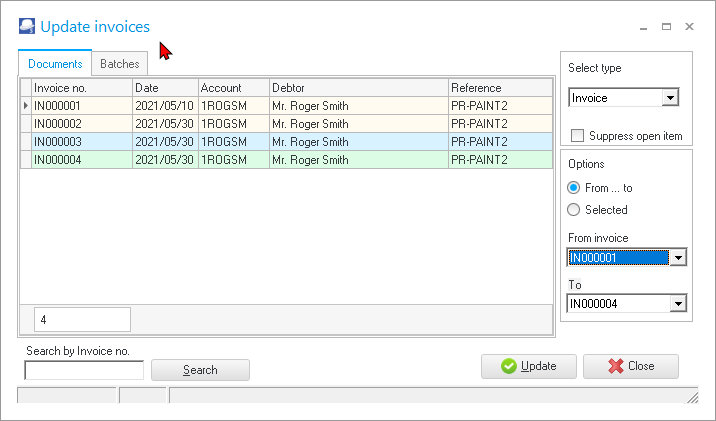Image resolution: width=716 pixels, height=421 pixels.
Task: Enable Suppress open item checkbox
Action: tap(577, 136)
